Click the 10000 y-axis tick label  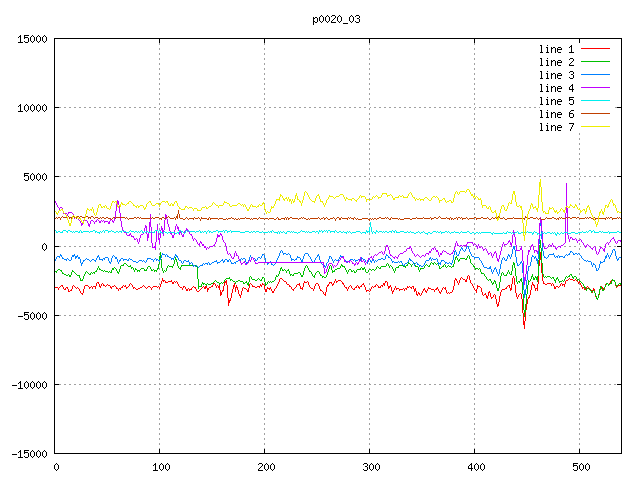[31, 108]
